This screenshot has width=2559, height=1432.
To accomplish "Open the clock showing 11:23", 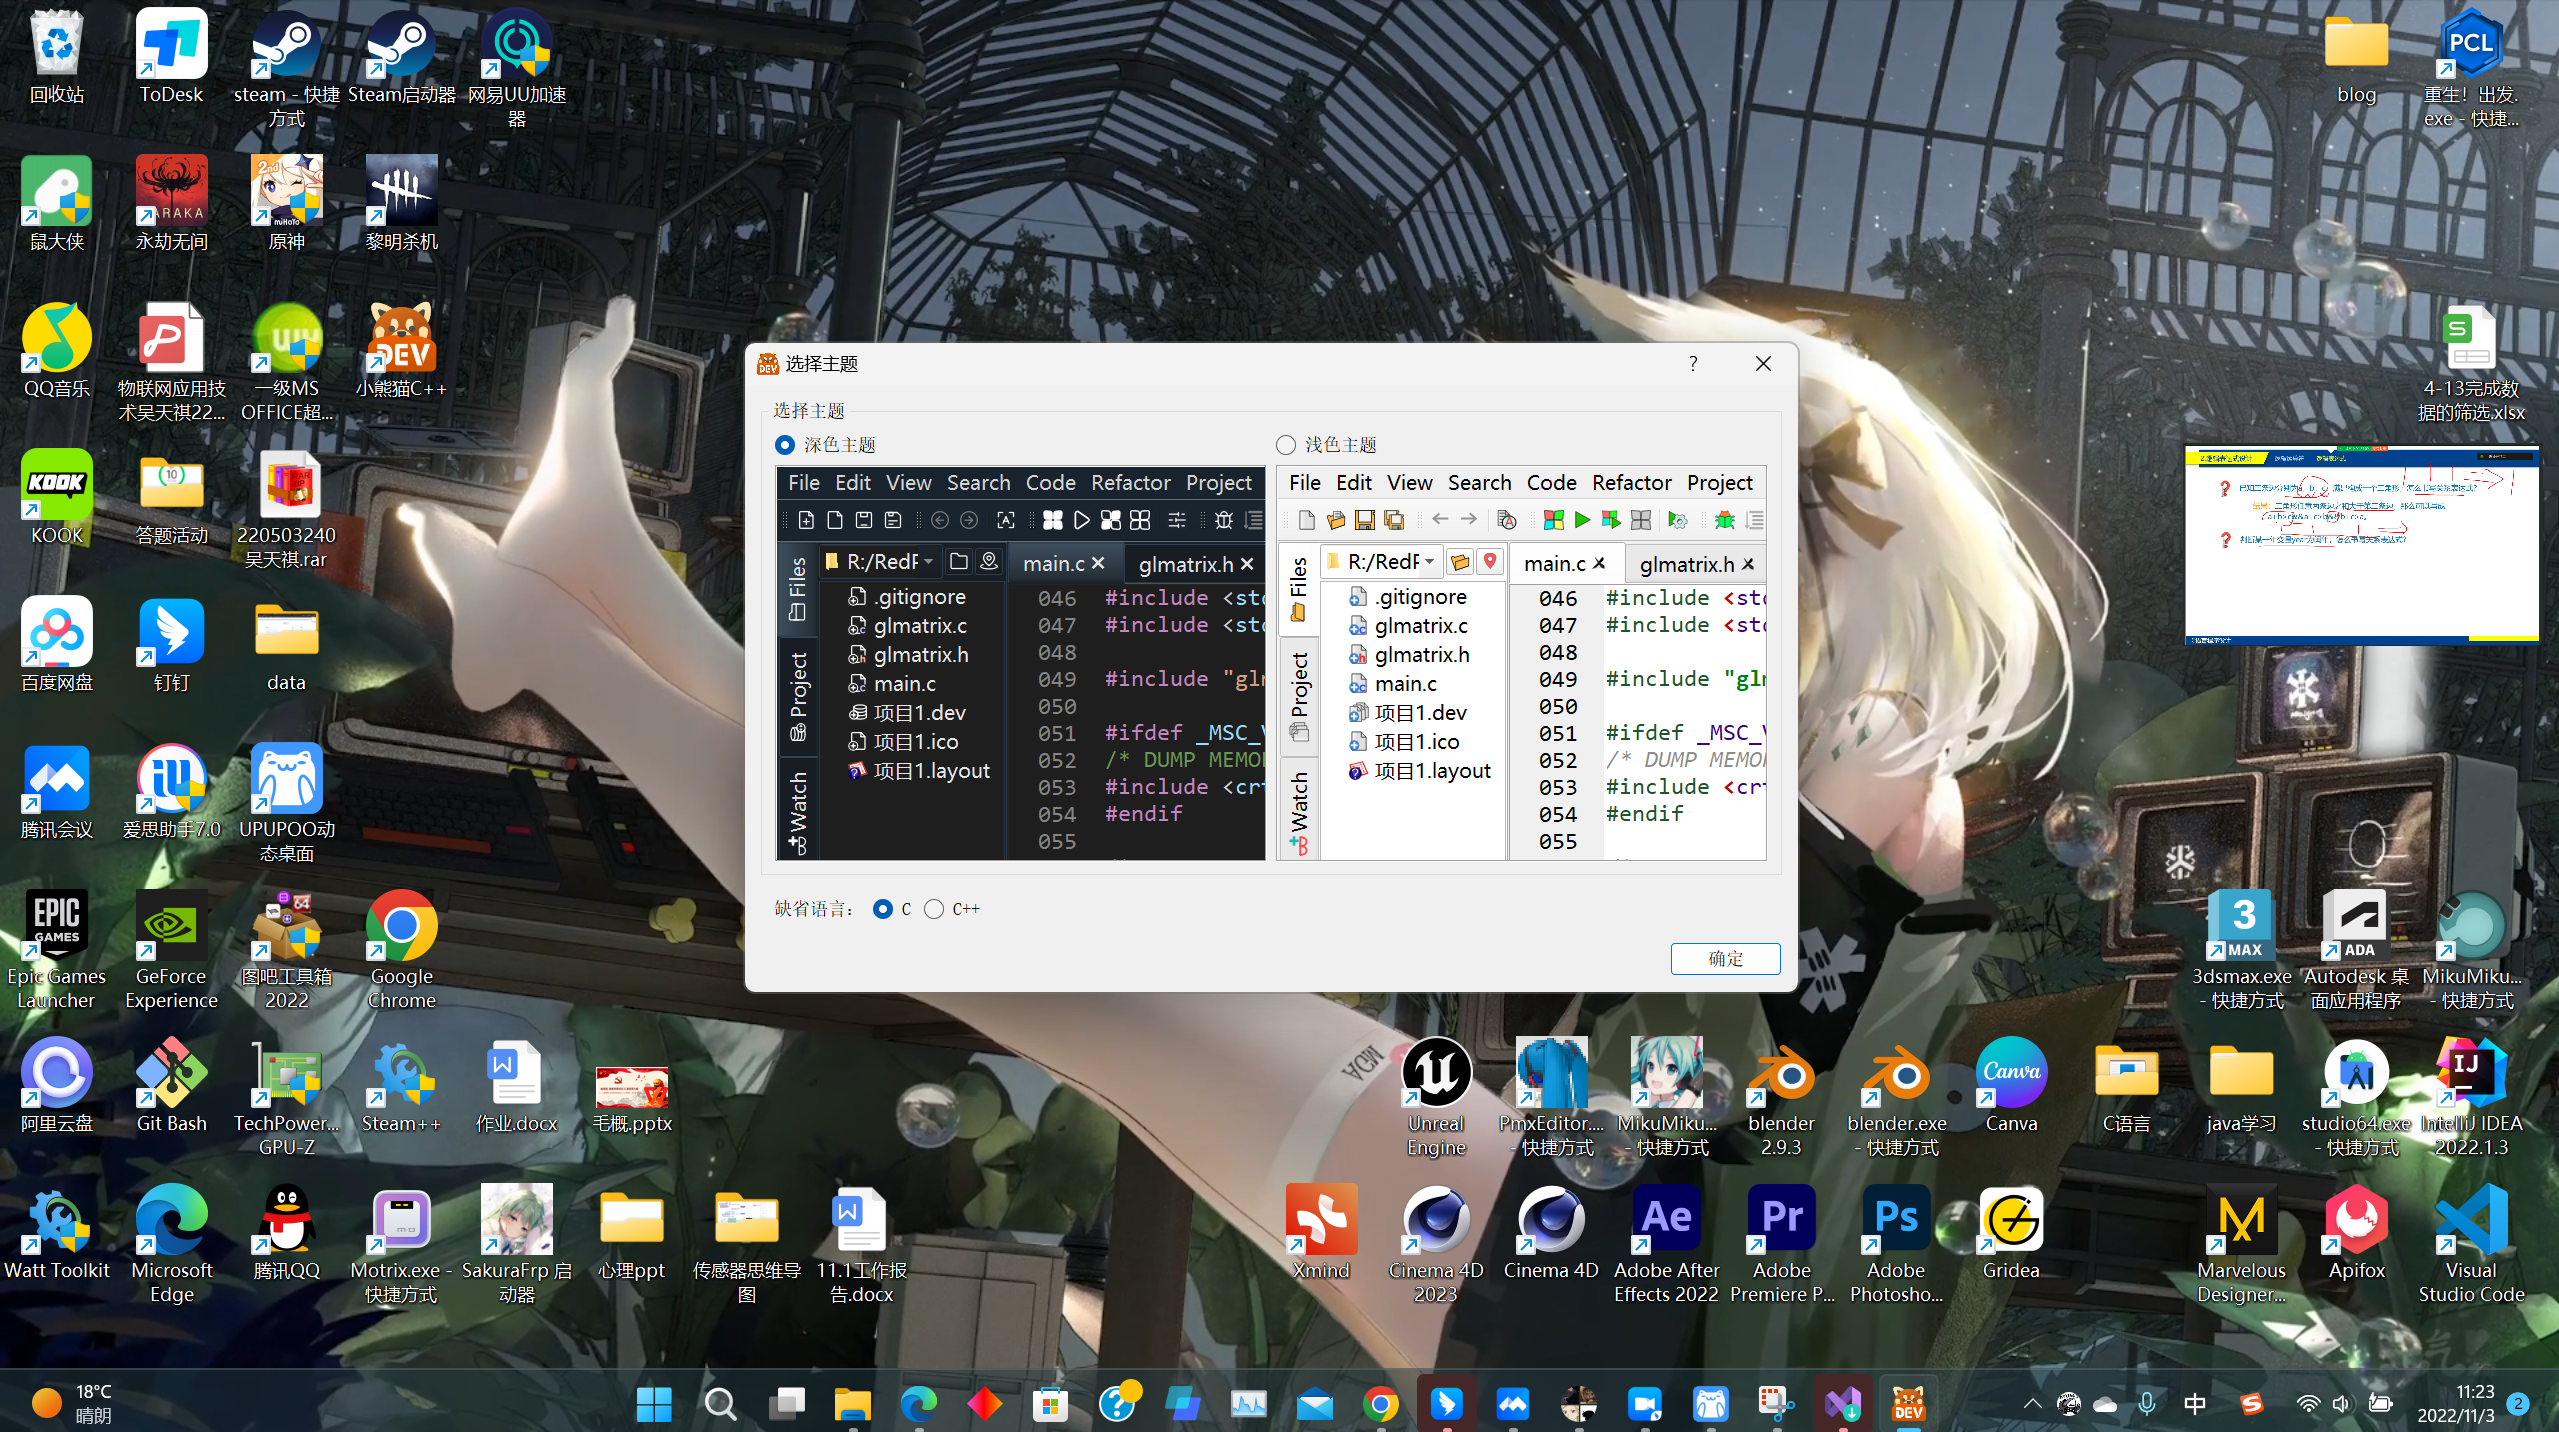I will click(2455, 1404).
